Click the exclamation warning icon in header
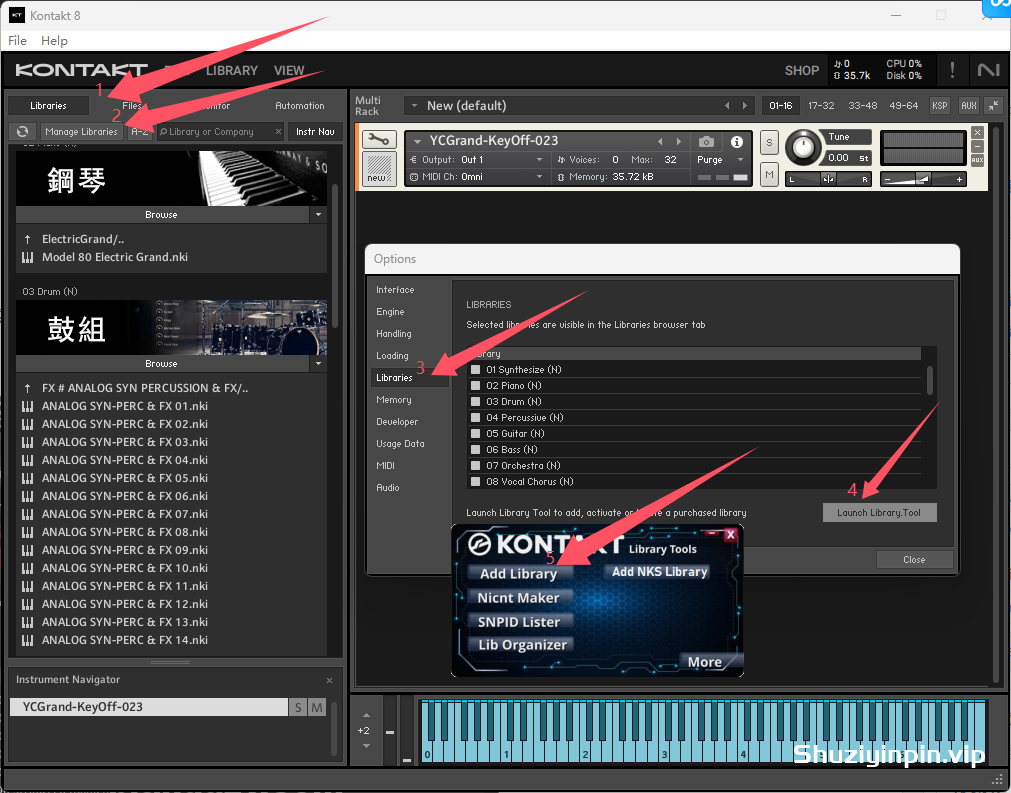Screen dimensions: 1011x793 point(952,70)
